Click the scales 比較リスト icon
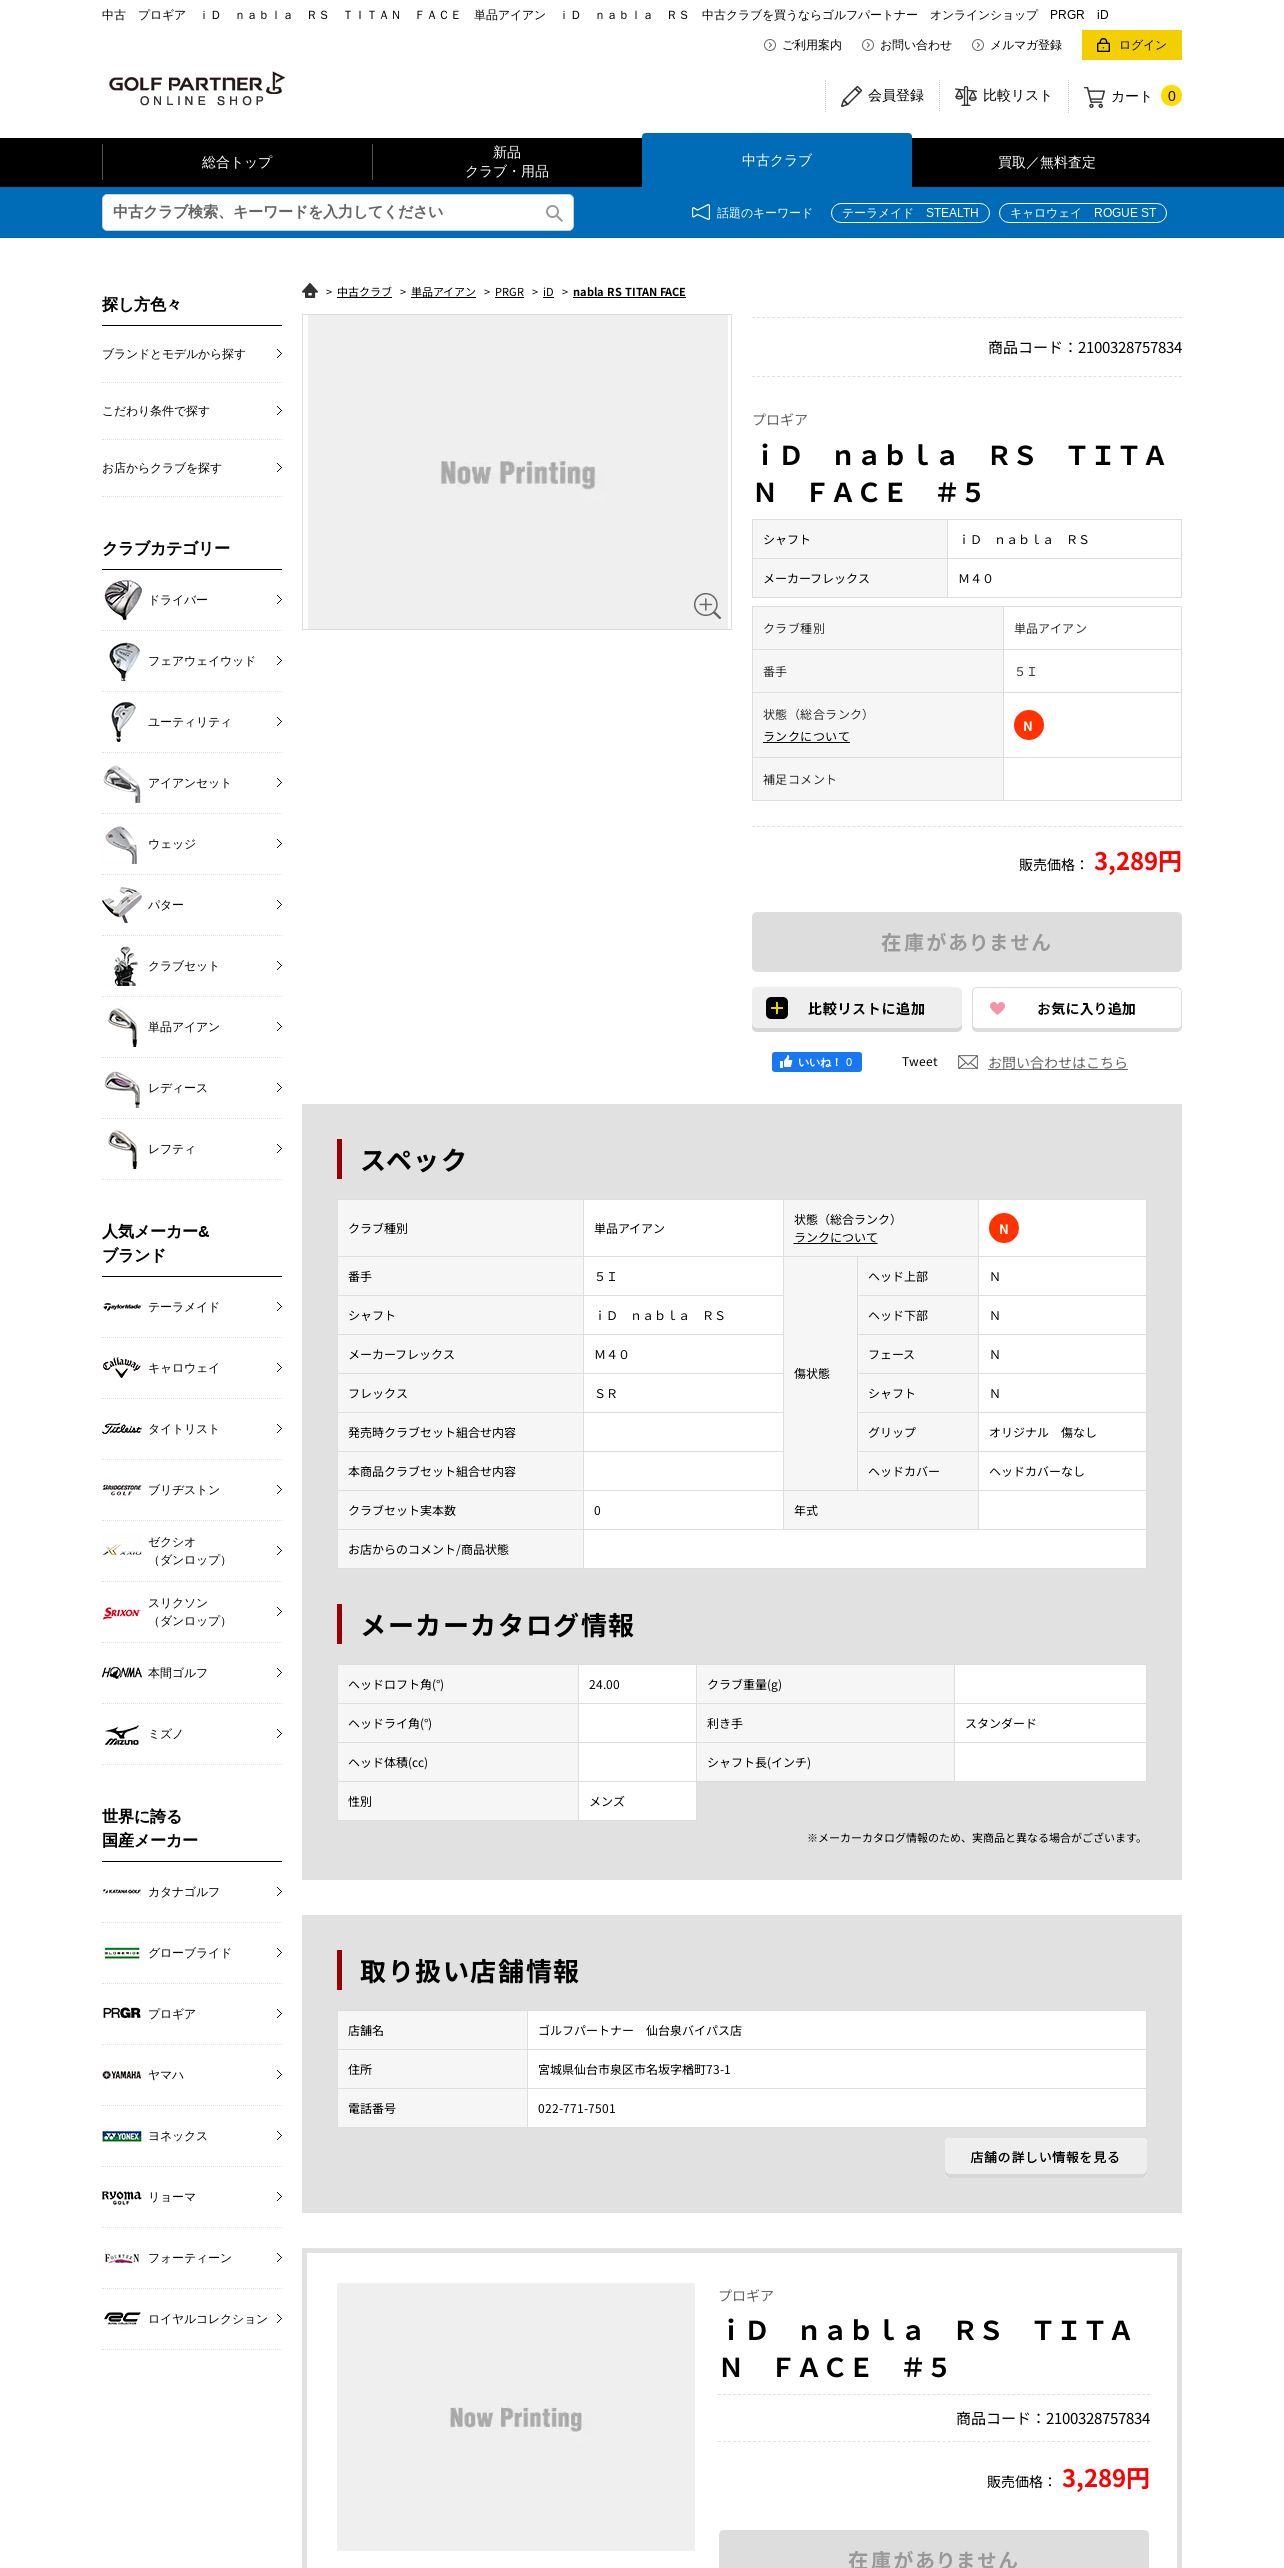 click(x=965, y=96)
